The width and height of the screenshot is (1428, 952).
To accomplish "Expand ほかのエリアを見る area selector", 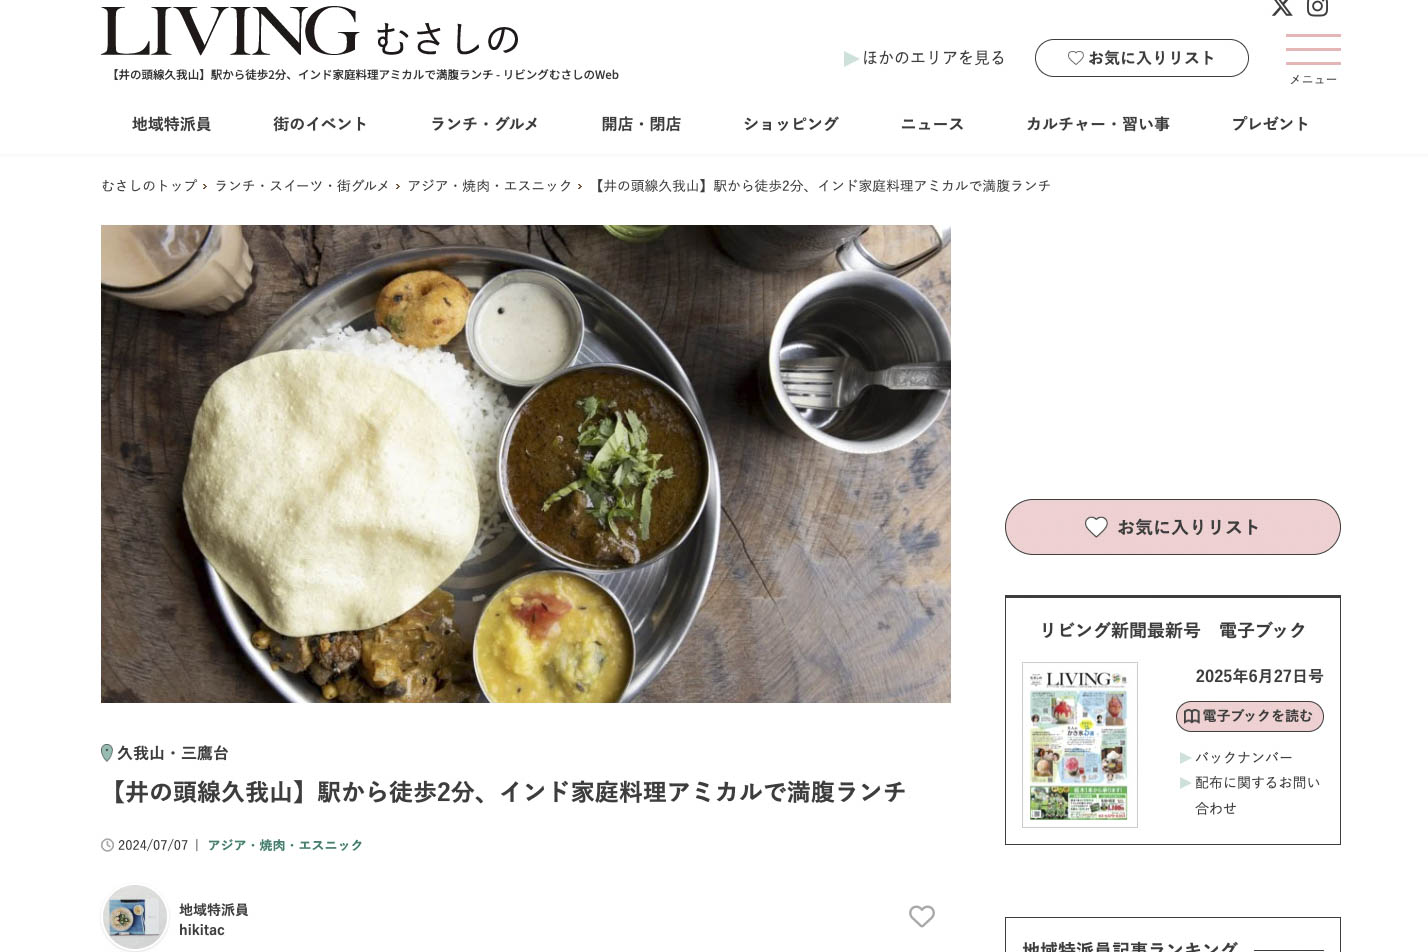I will point(924,58).
